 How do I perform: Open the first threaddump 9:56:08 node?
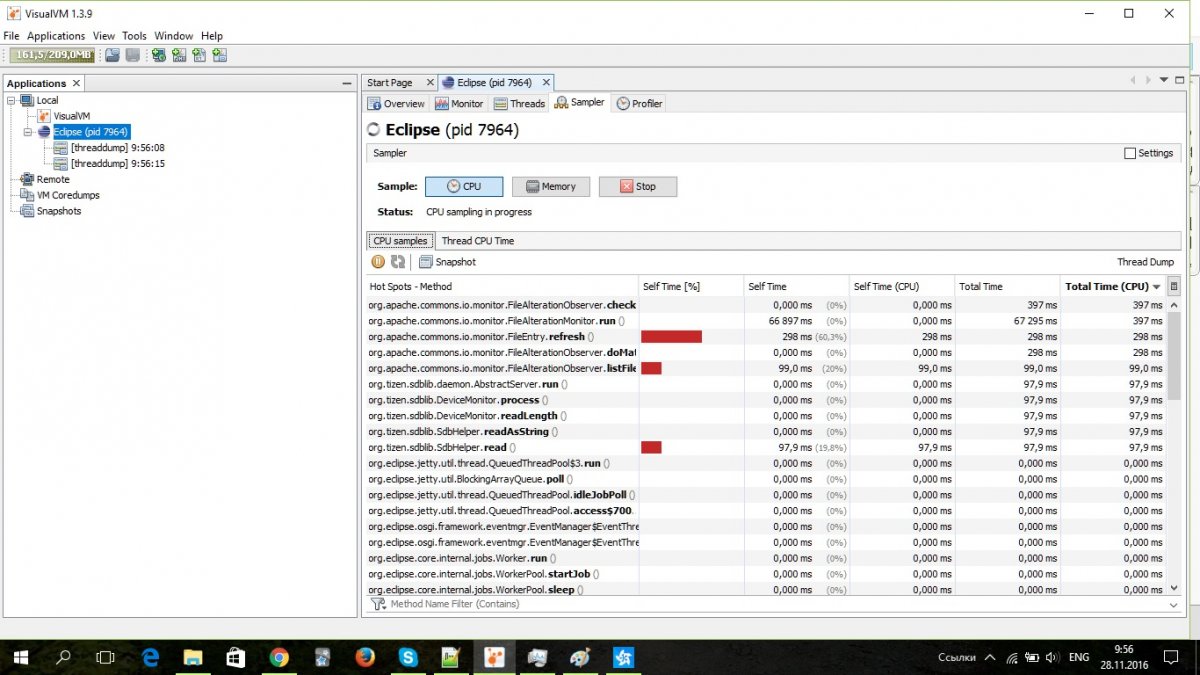[x=117, y=148]
